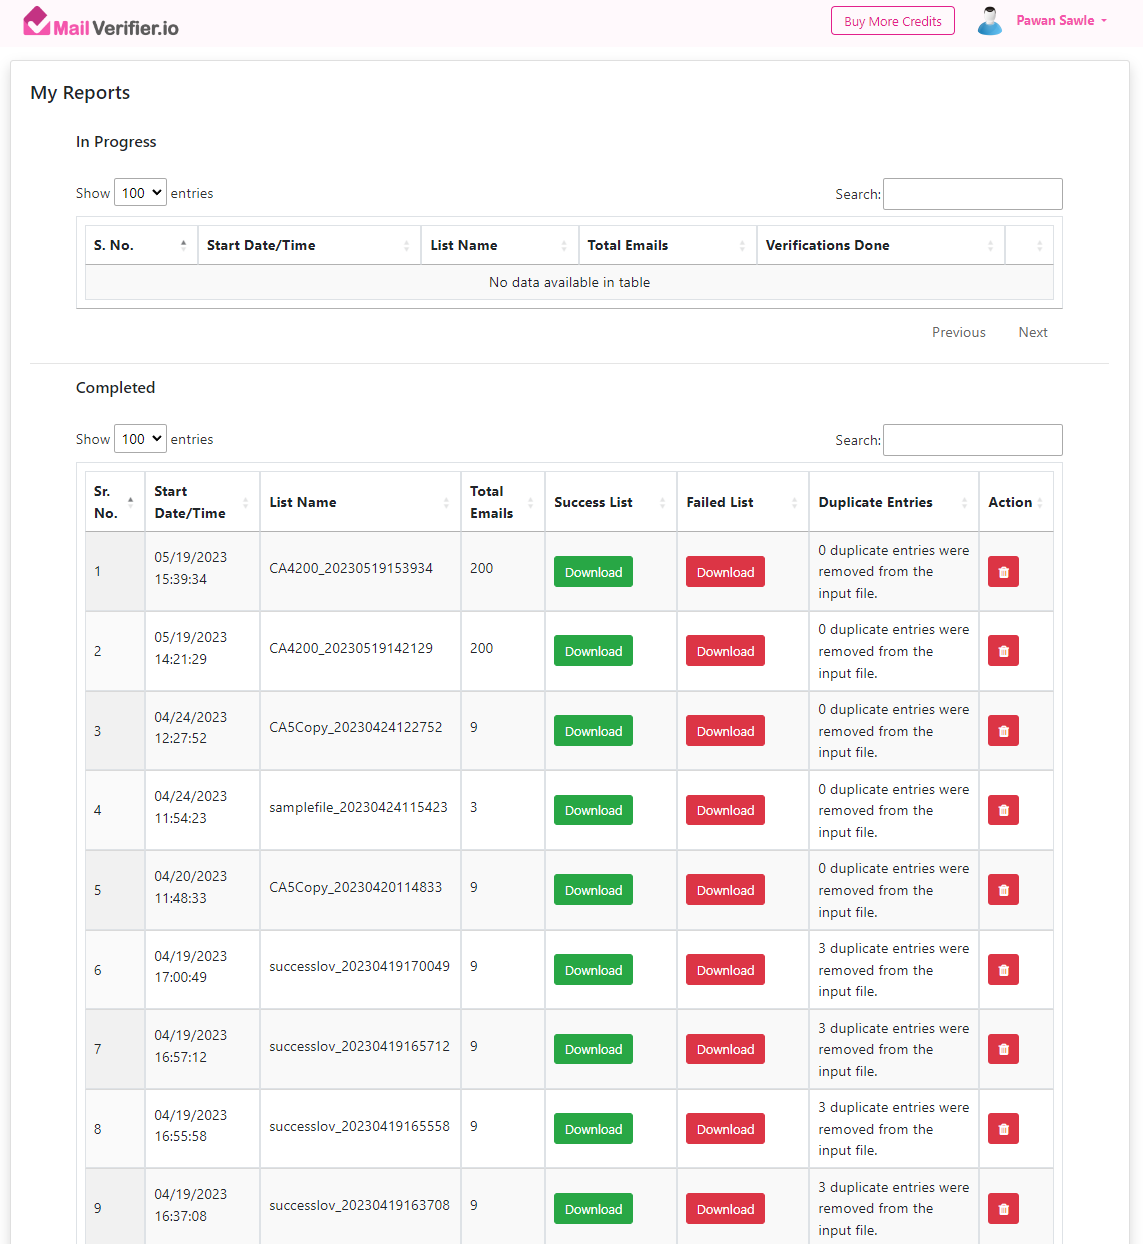This screenshot has width=1143, height=1244.
Task: Go to Next page of In Progress
Action: coord(1033,332)
